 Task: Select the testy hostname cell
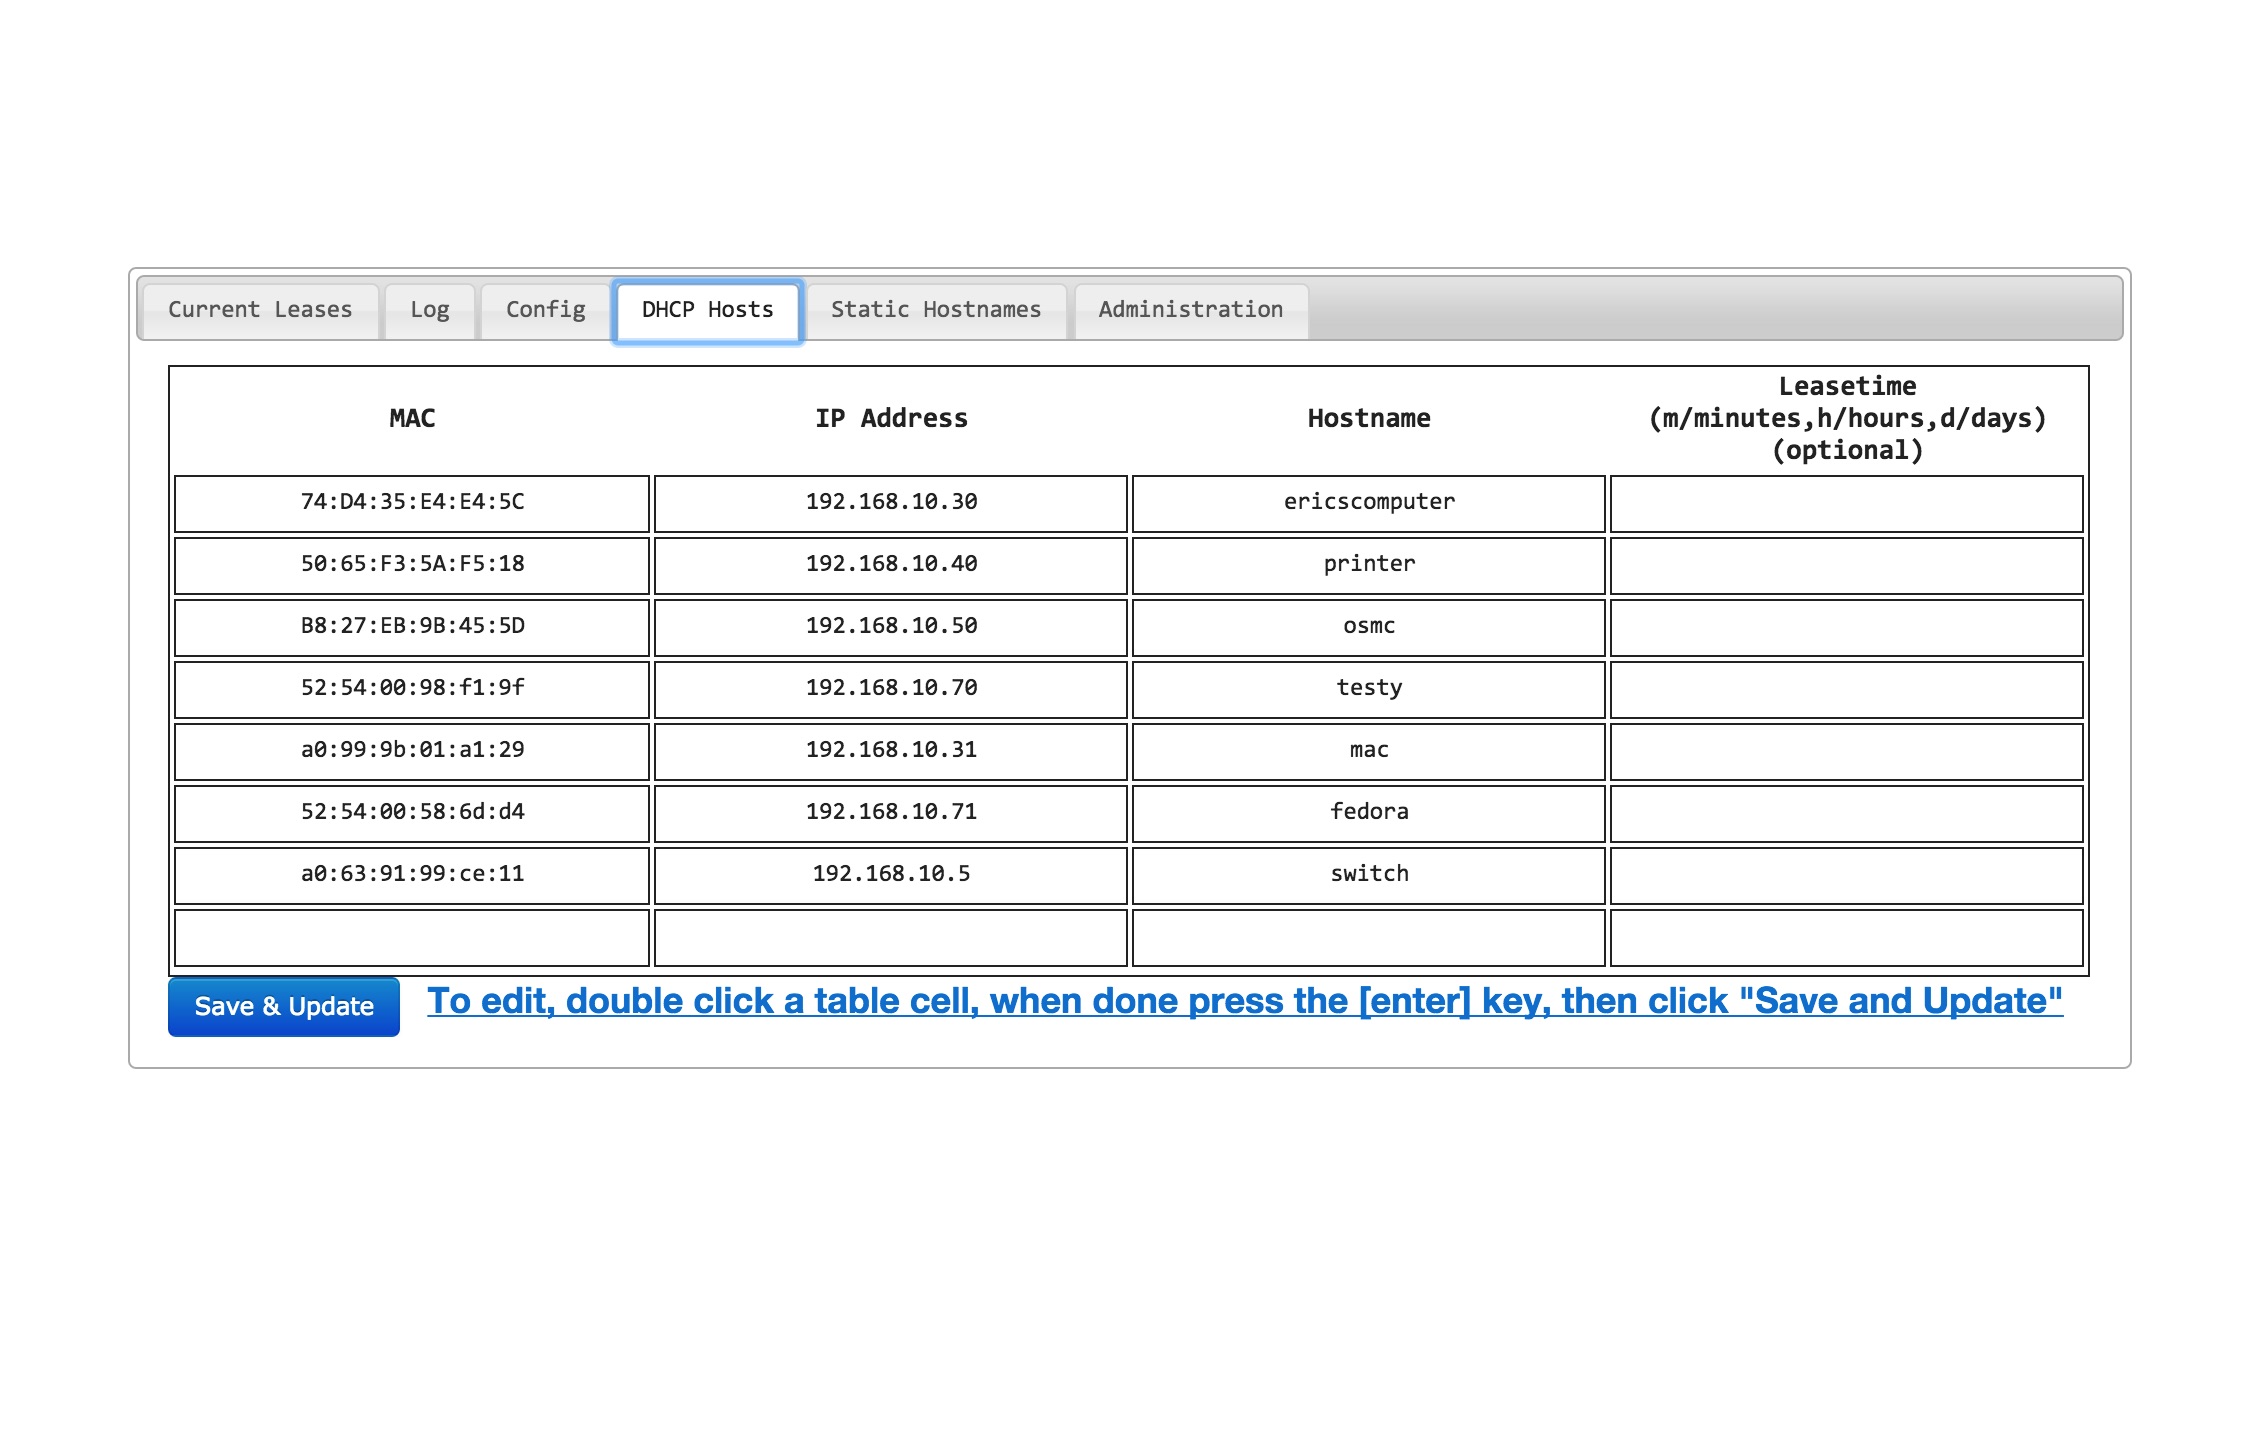(x=1368, y=689)
